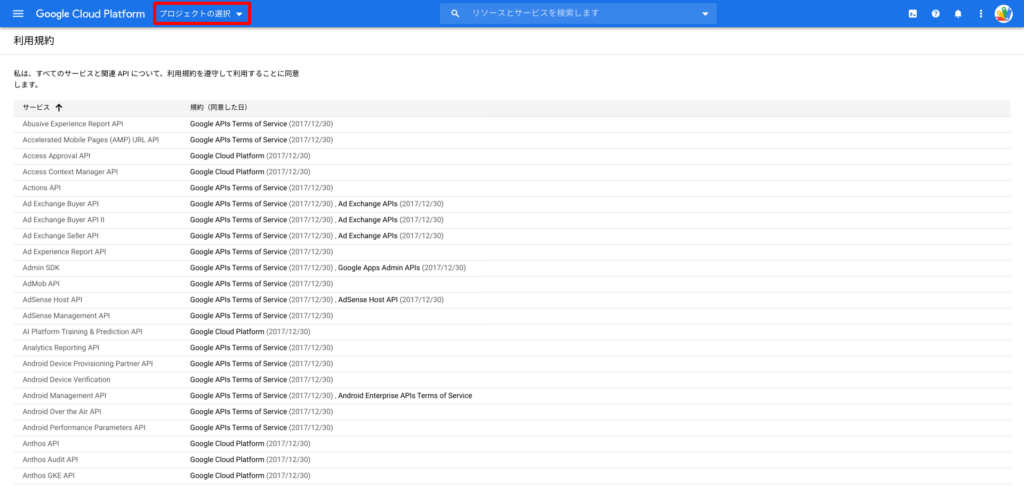This screenshot has width=1024, height=486.
Task: Select the Android Device Verification text
Action: [x=66, y=380]
